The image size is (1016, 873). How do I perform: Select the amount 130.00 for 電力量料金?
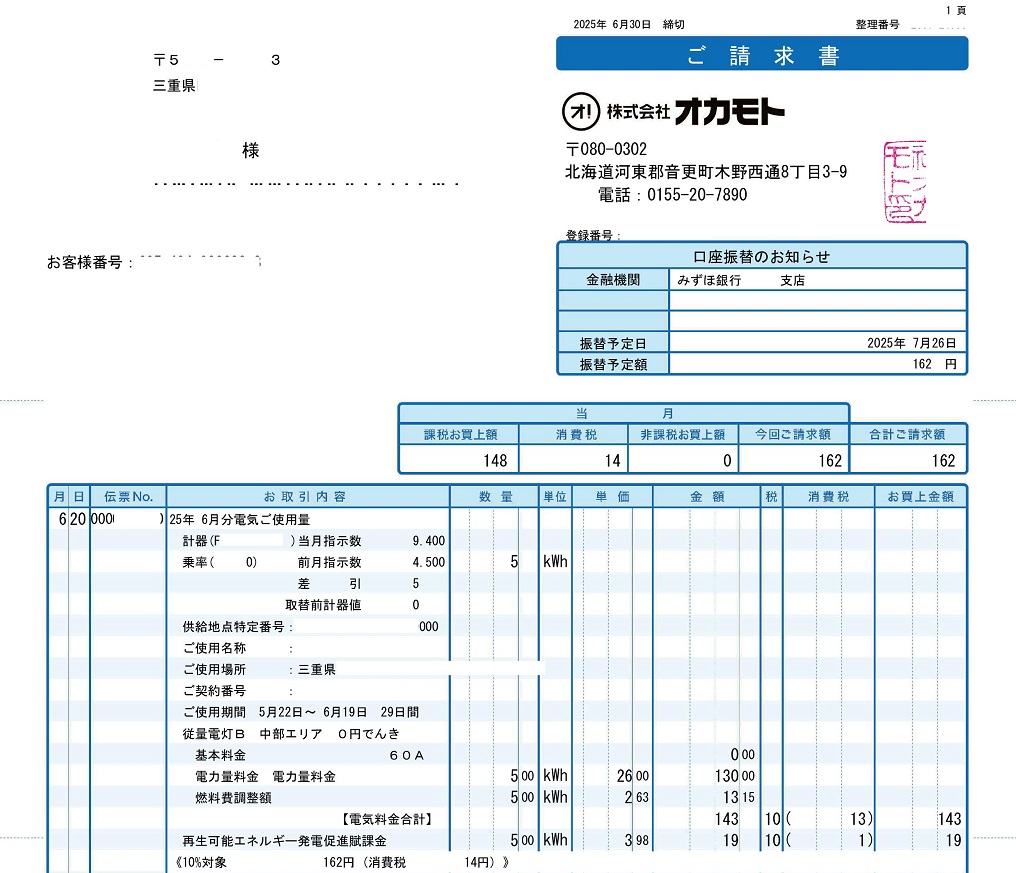735,776
